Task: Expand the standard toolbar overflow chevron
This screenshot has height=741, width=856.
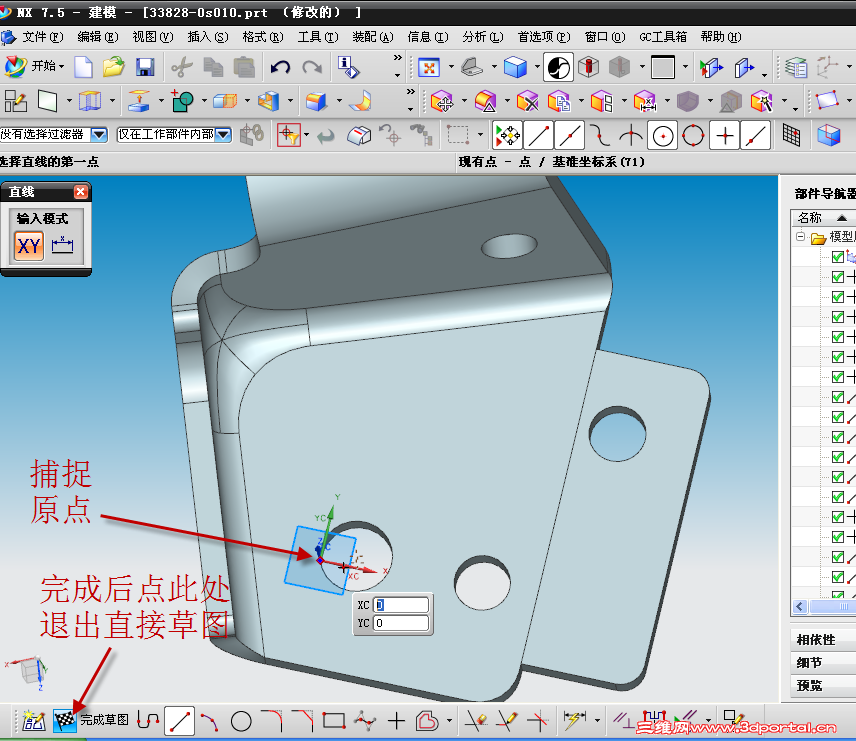Action: pyautogui.click(x=397, y=57)
